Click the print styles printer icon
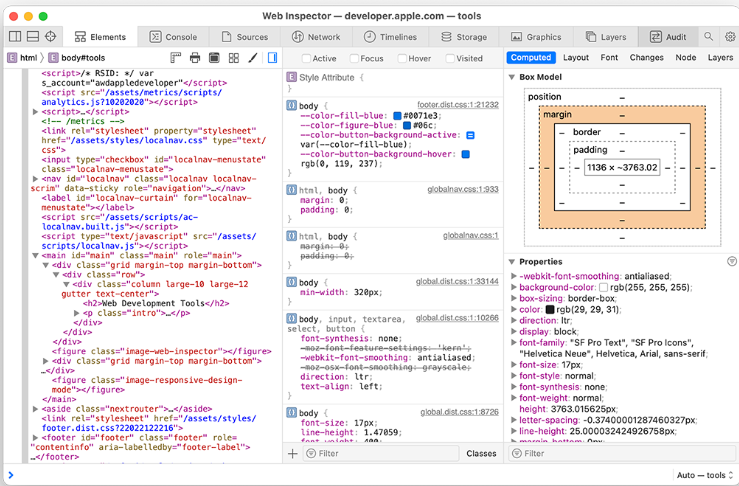Screen dimensions: 739x486 pos(195,59)
